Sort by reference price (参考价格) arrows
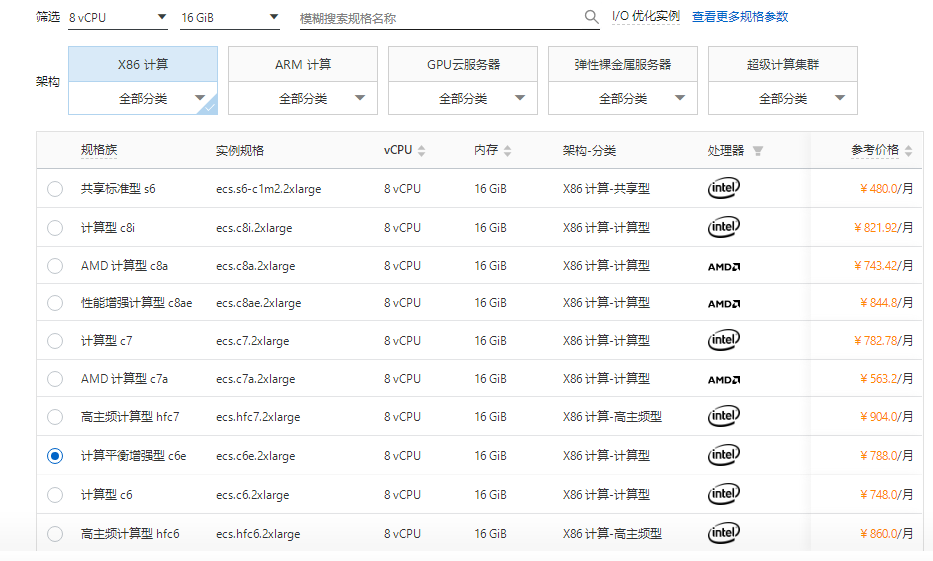Image resolution: width=933 pixels, height=561 pixels. (908, 151)
